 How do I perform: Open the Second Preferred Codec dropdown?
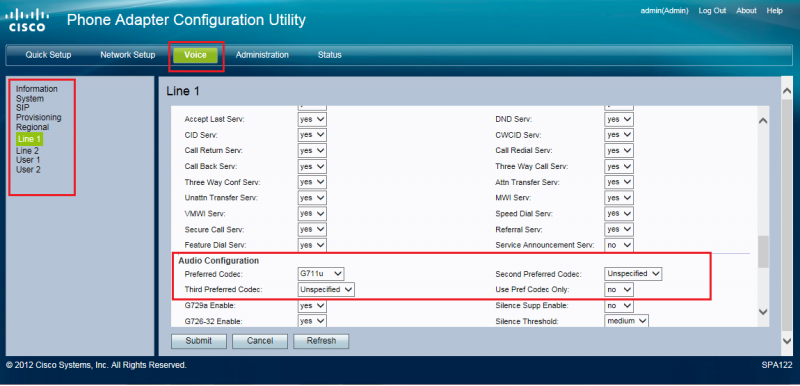coord(633,274)
